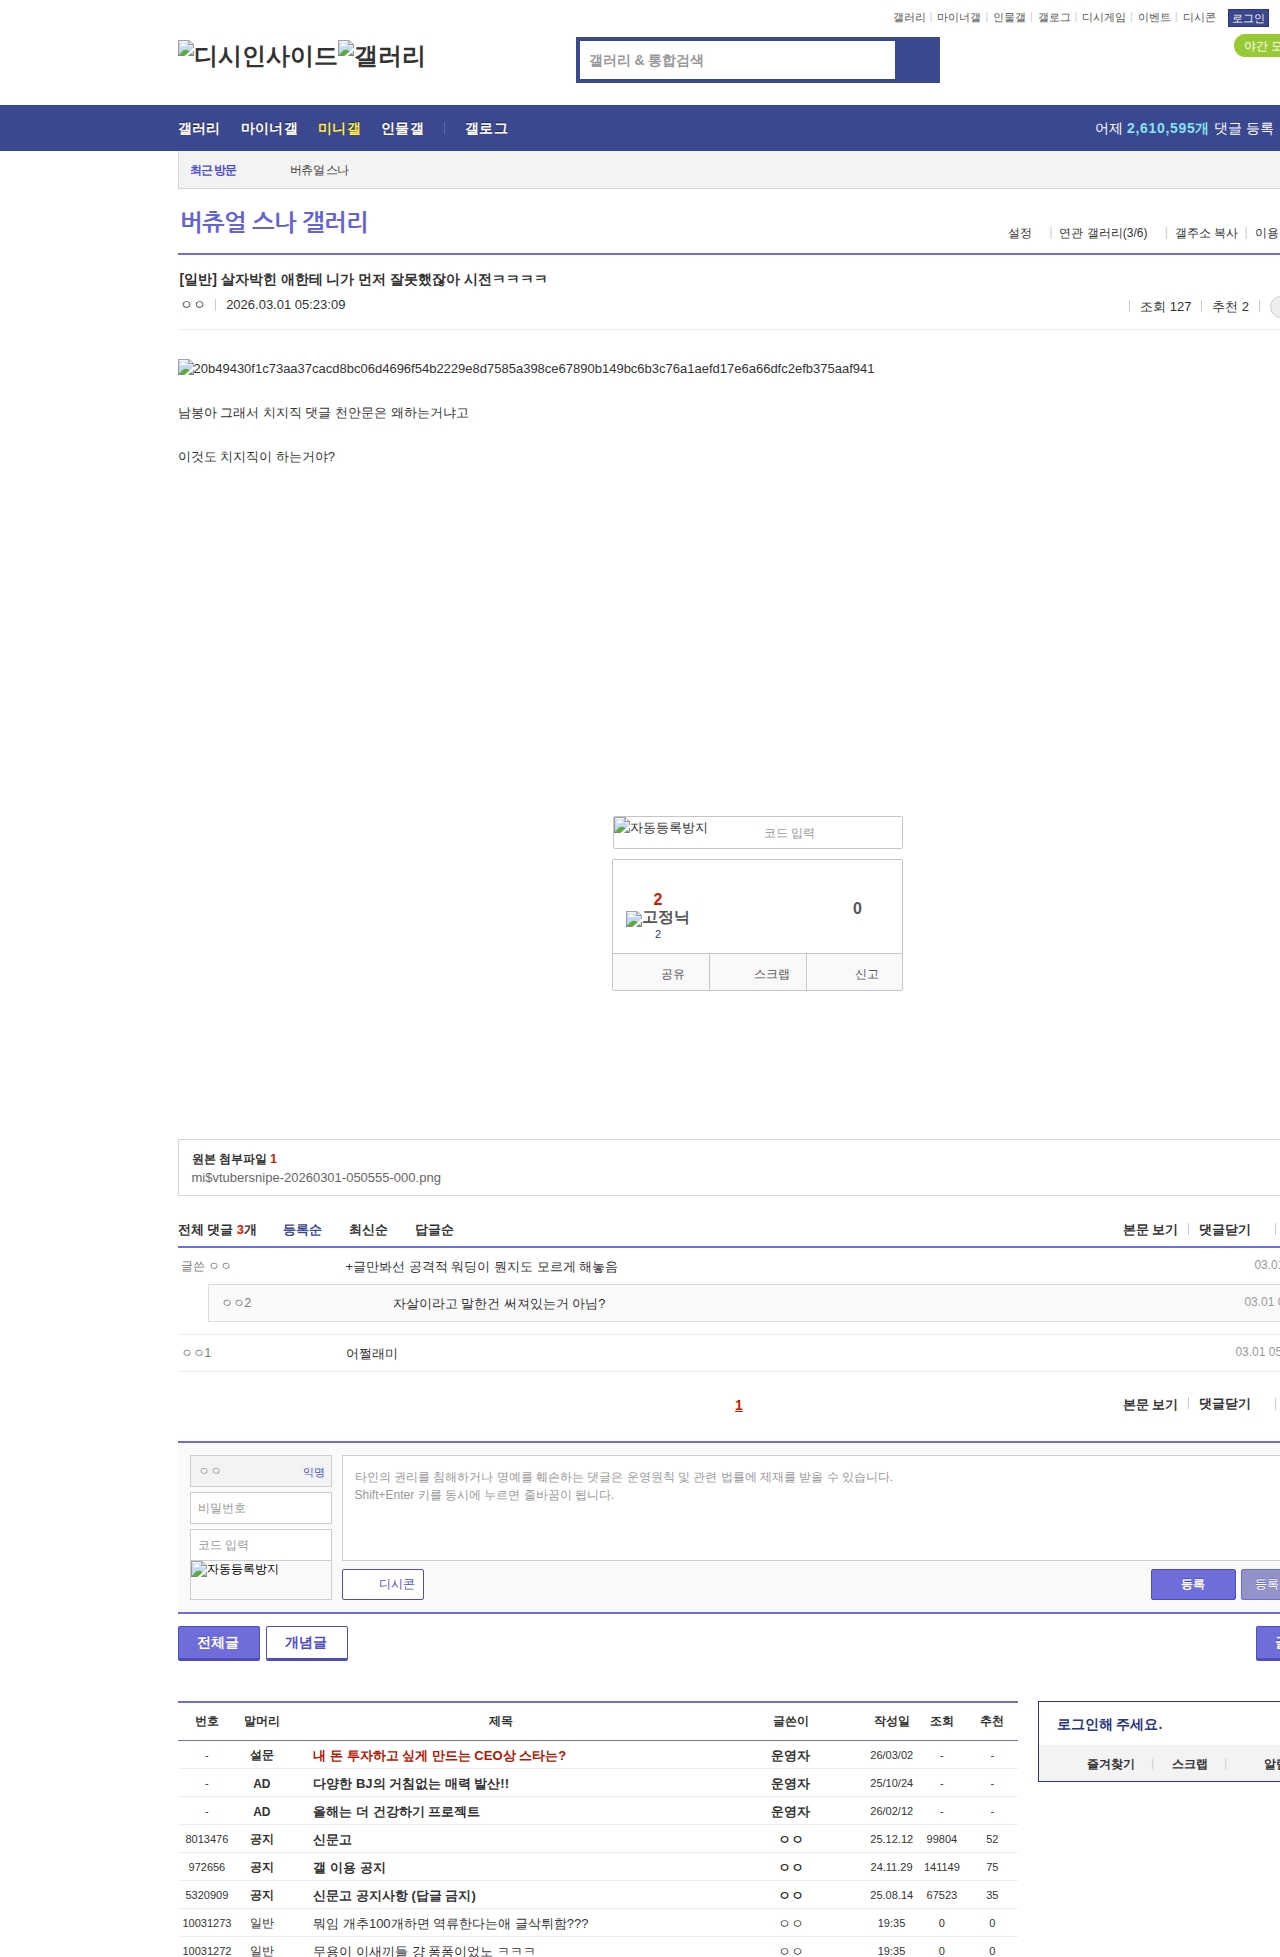Switch to the 전체글 list tab
1280x1957 pixels.
(218, 1643)
